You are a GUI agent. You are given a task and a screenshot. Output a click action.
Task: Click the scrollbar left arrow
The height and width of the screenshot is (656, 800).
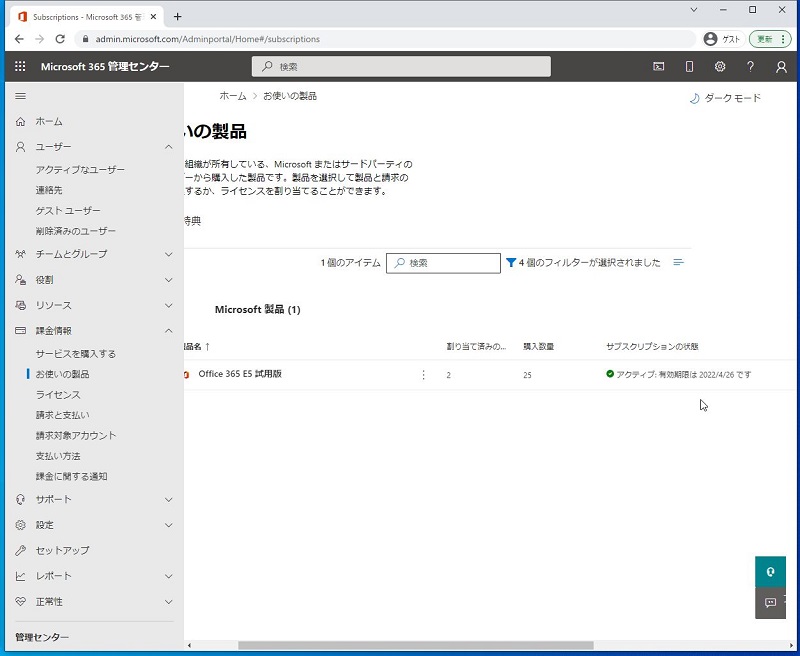(189, 645)
